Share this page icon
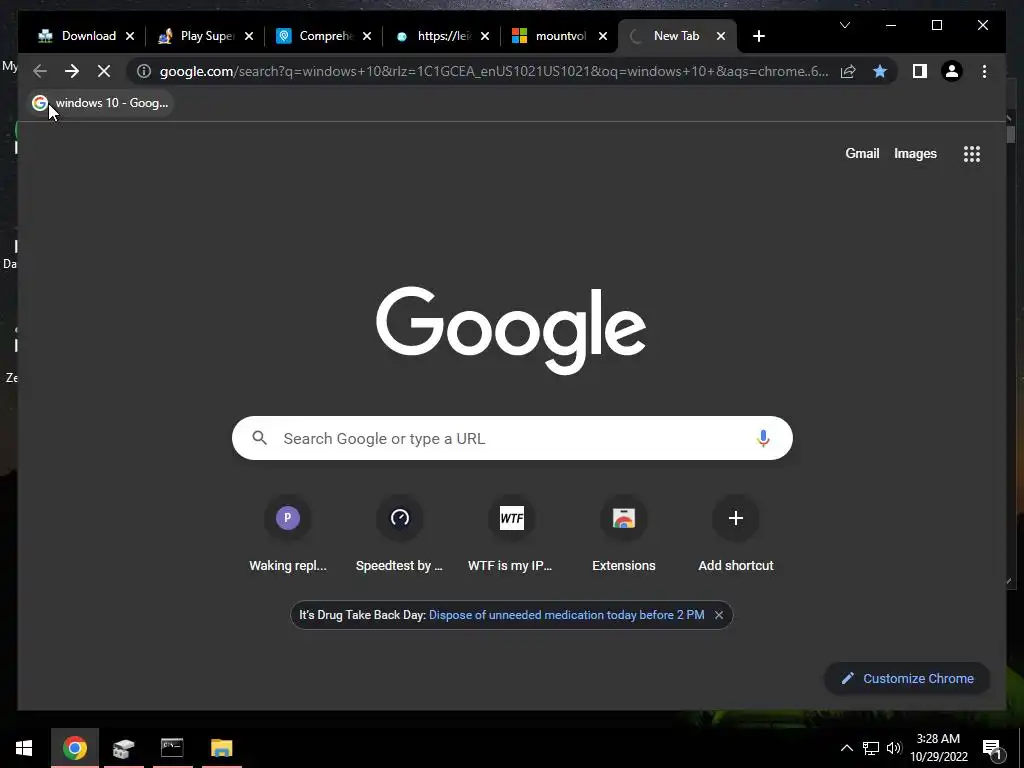Viewport: 1024px width, 768px height. (x=848, y=71)
